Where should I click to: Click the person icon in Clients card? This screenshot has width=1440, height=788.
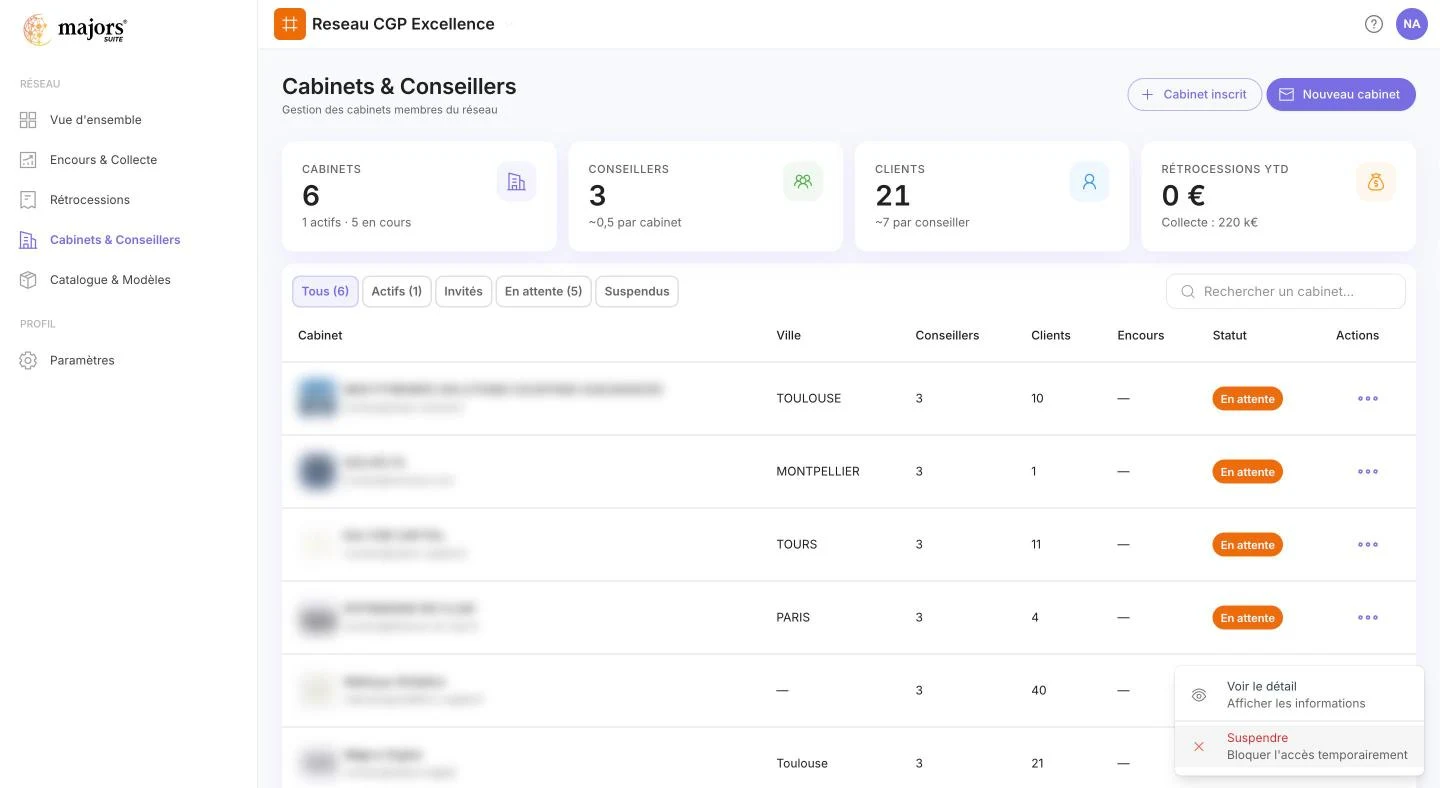coord(1089,182)
